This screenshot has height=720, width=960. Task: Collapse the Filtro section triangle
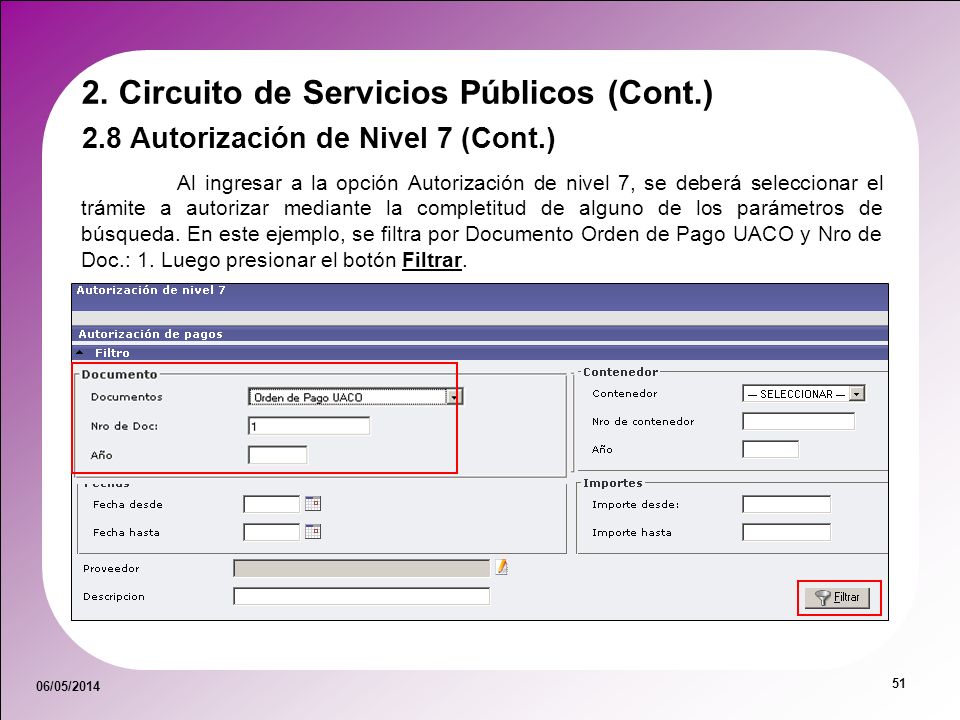80,353
